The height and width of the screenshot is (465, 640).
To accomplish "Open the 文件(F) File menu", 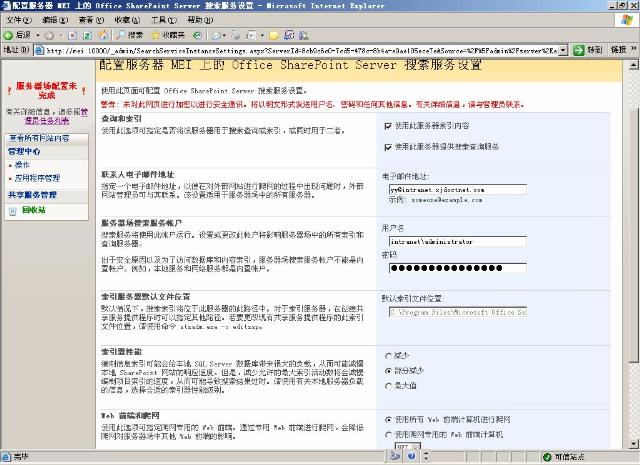I will click(x=19, y=20).
